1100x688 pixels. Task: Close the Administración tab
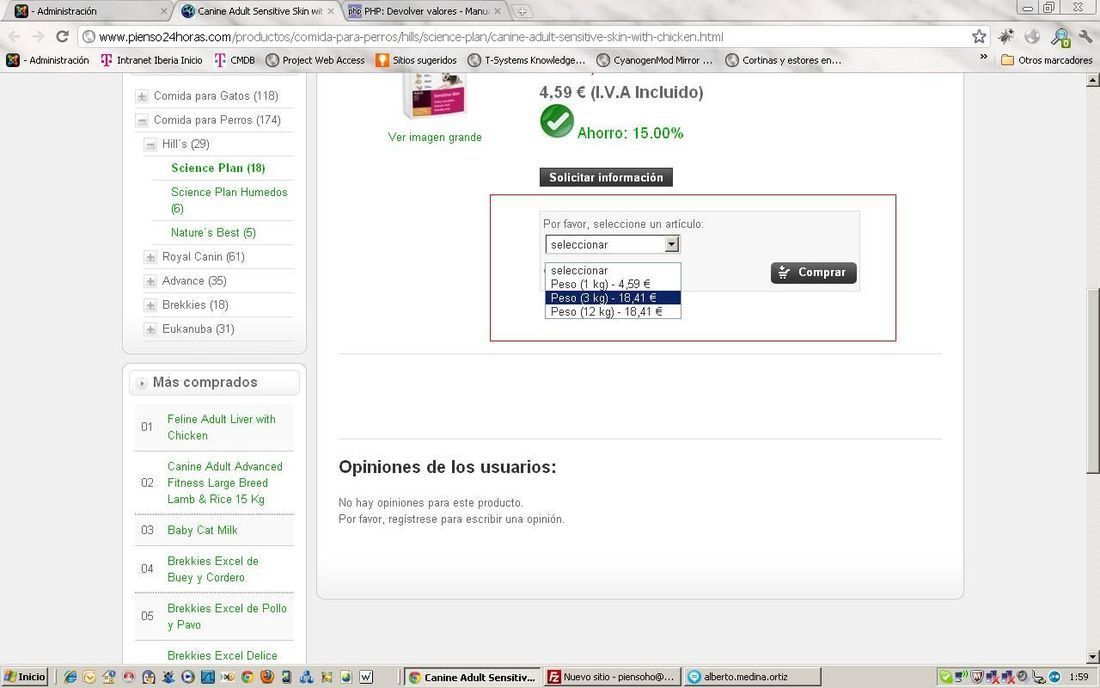click(163, 11)
